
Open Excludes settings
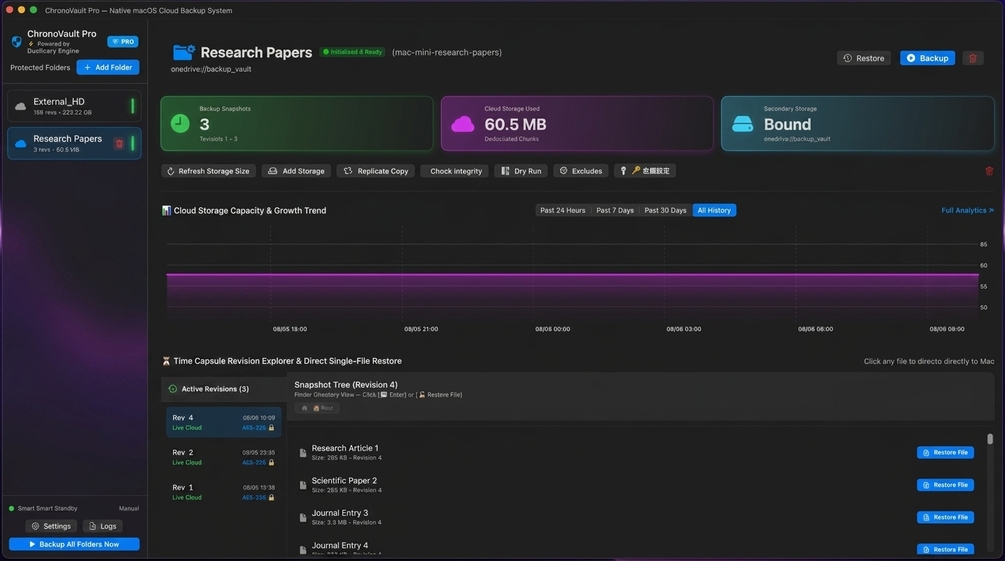point(581,171)
